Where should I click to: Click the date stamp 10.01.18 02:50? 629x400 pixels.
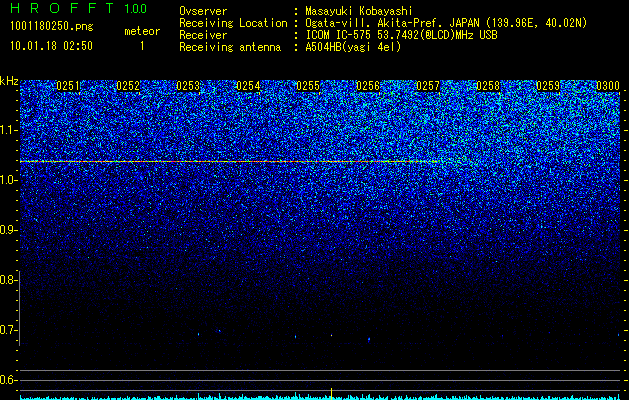click(x=51, y=46)
